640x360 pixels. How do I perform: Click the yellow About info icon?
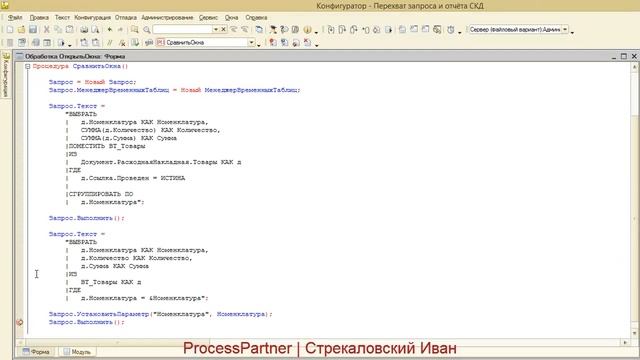coord(307,29)
